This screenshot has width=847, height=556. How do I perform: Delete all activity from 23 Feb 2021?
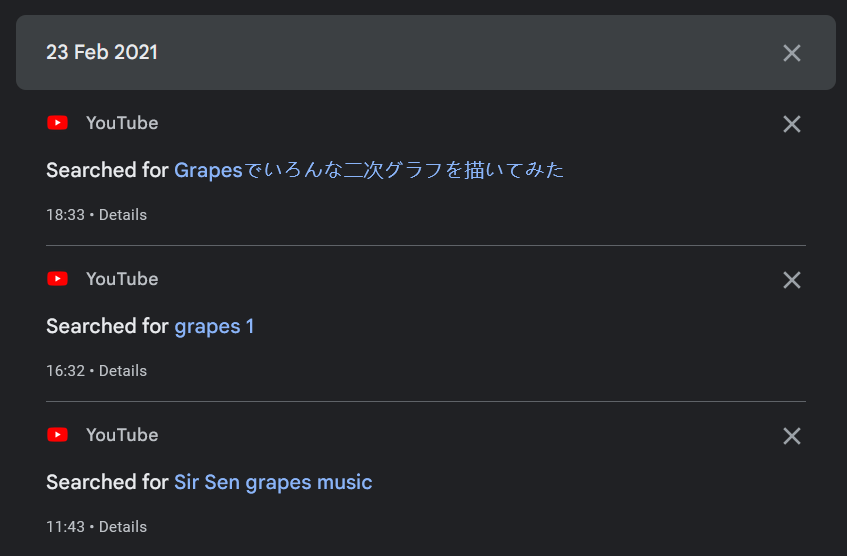point(792,53)
